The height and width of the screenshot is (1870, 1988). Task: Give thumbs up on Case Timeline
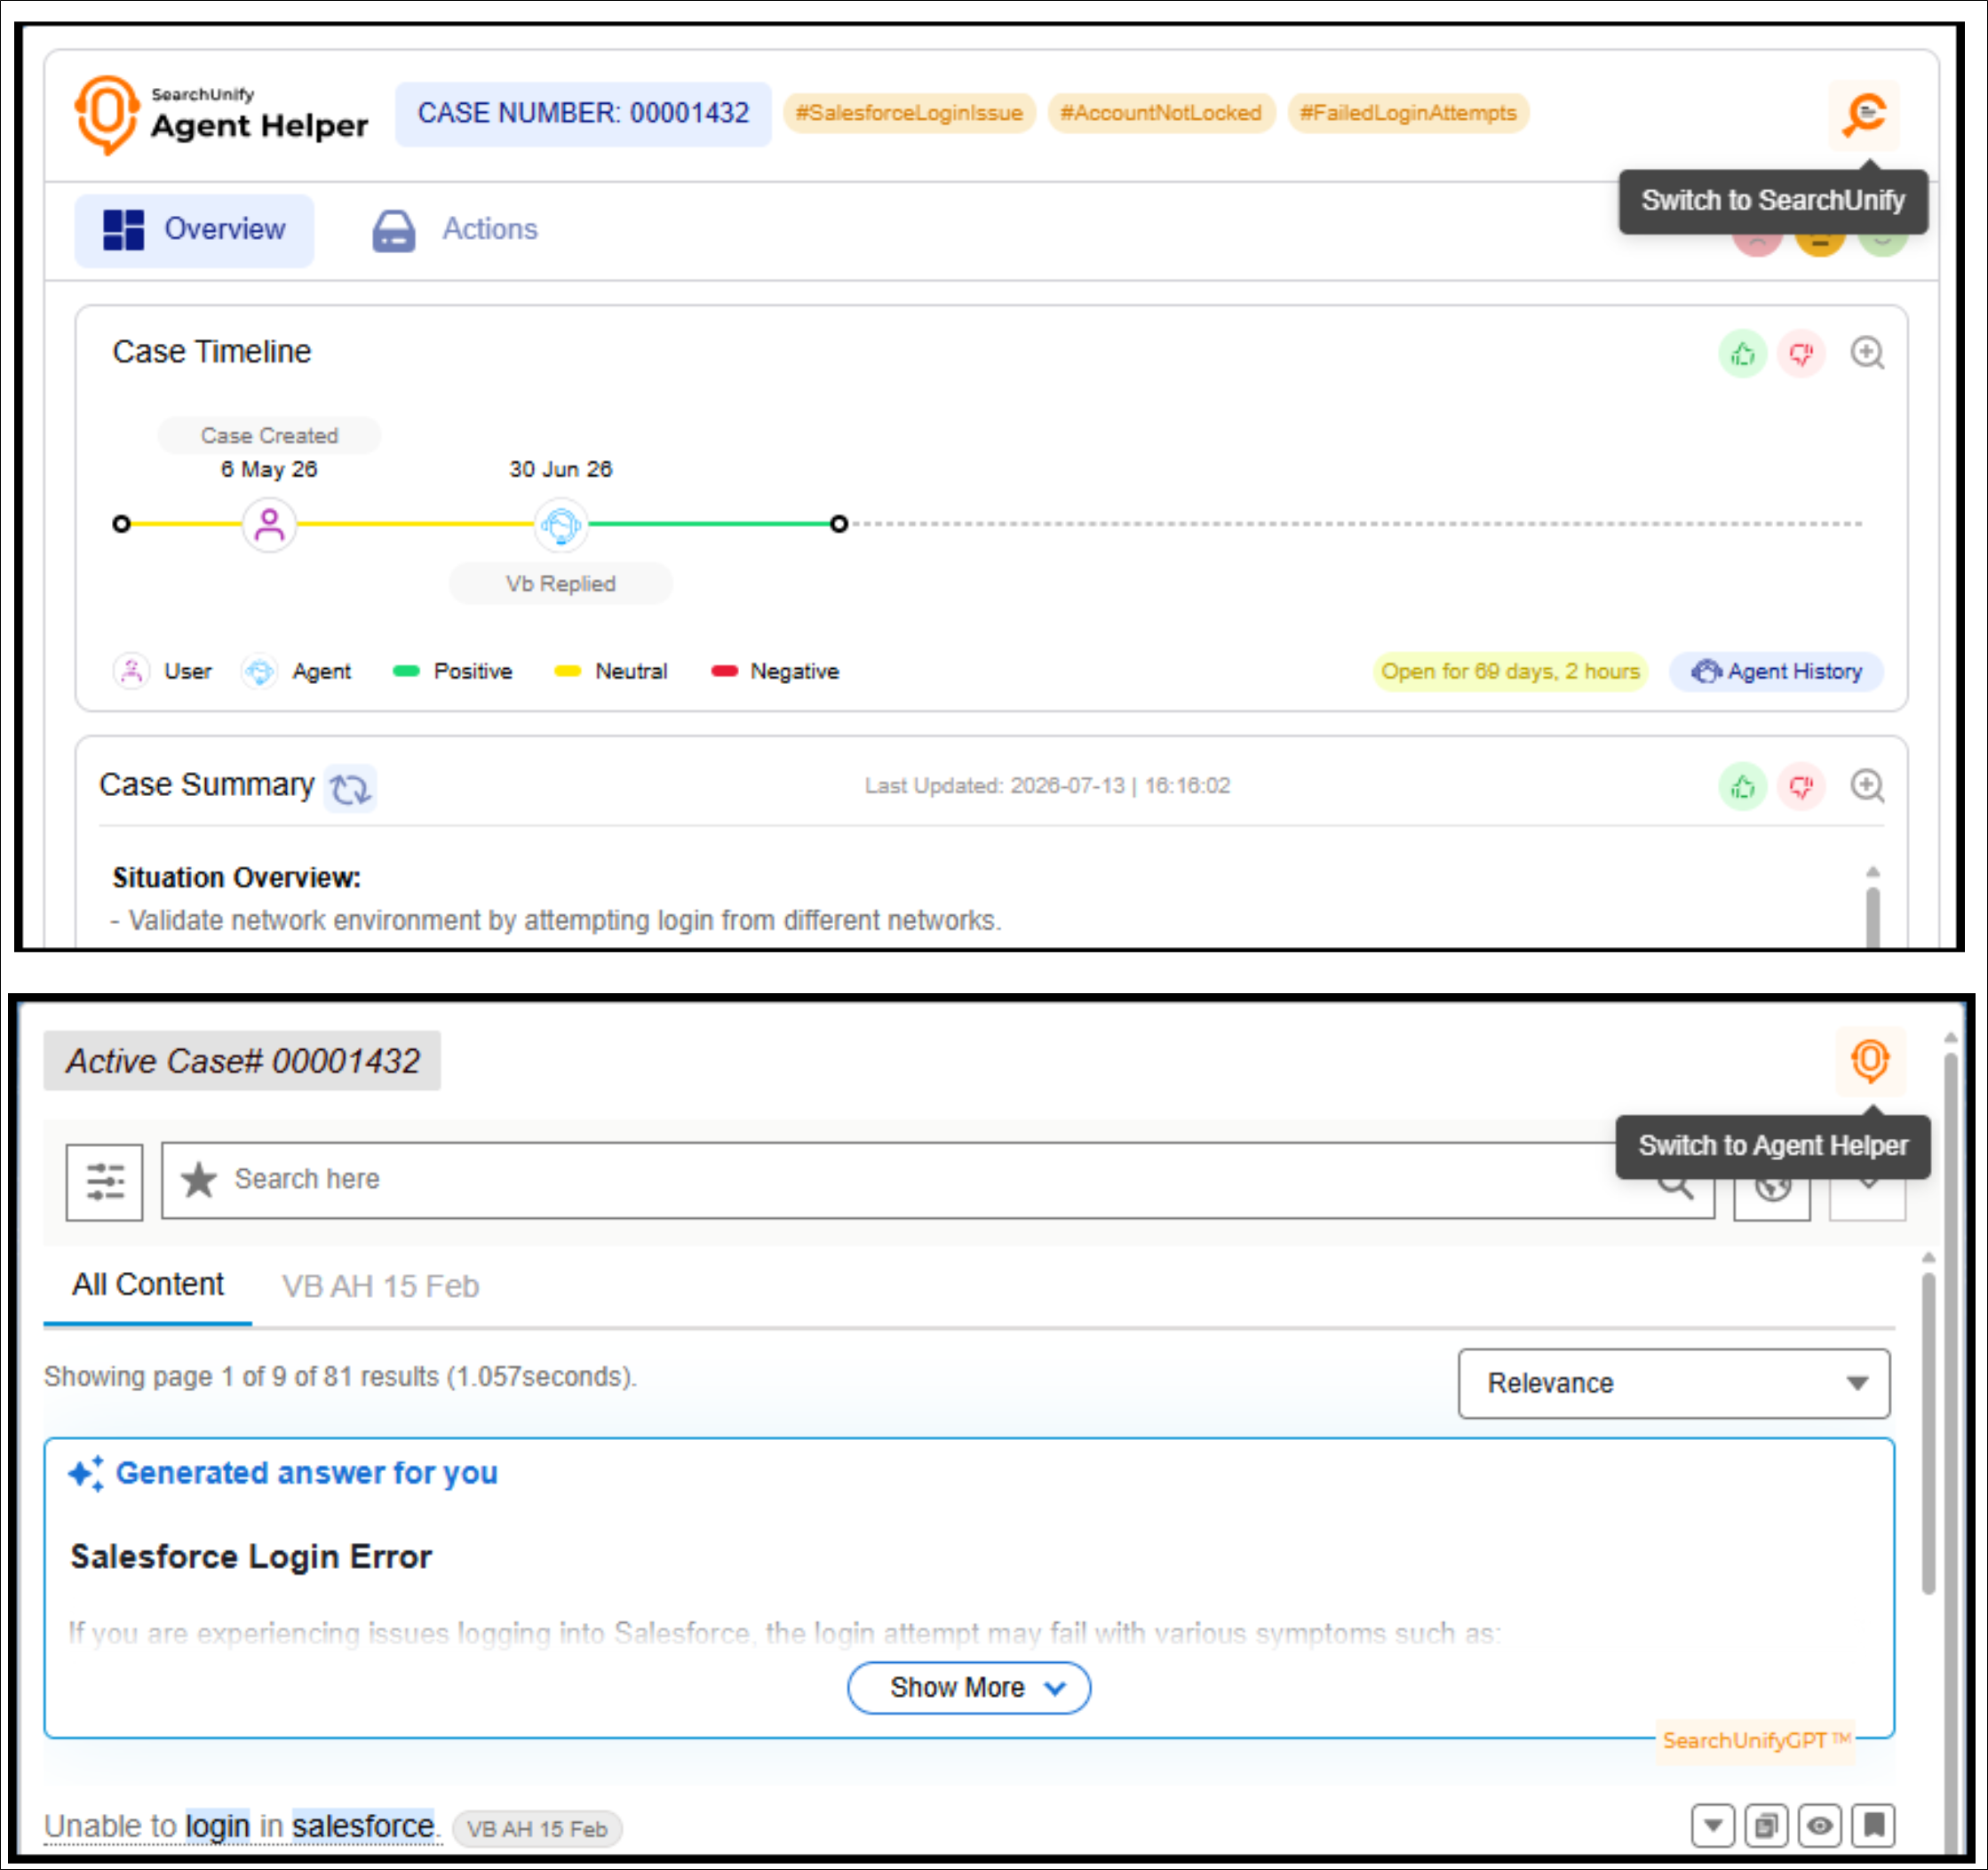point(1743,353)
